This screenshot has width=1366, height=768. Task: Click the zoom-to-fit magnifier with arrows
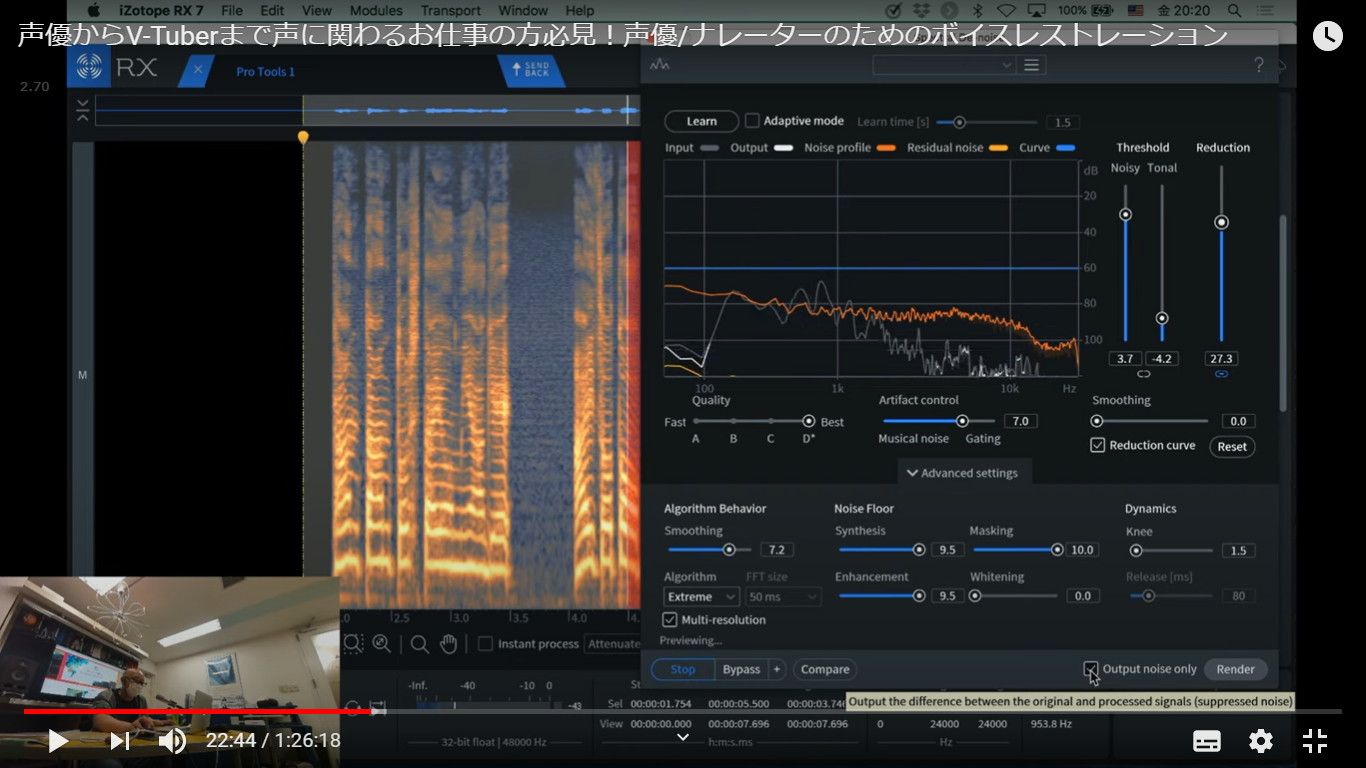coord(381,644)
